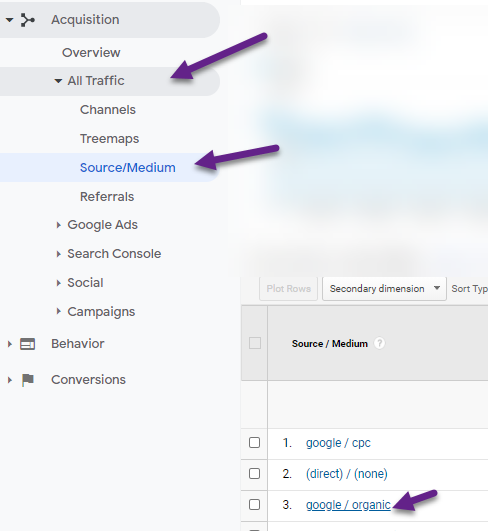The width and height of the screenshot is (488, 531).
Task: Go to the Referrals report
Action: (107, 197)
